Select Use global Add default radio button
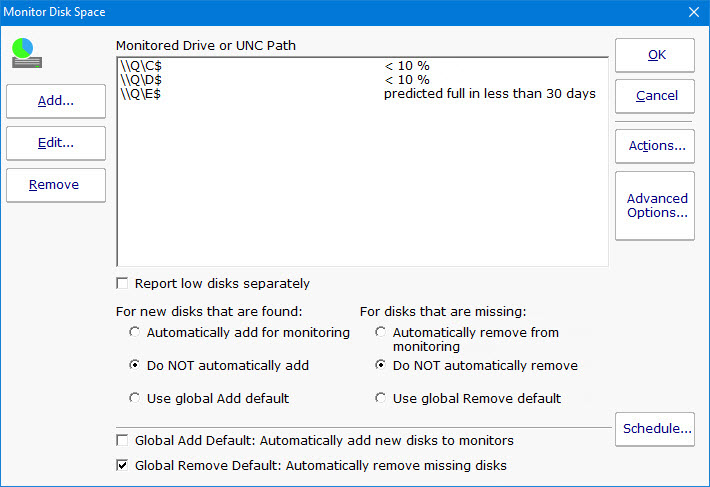 tap(135, 398)
